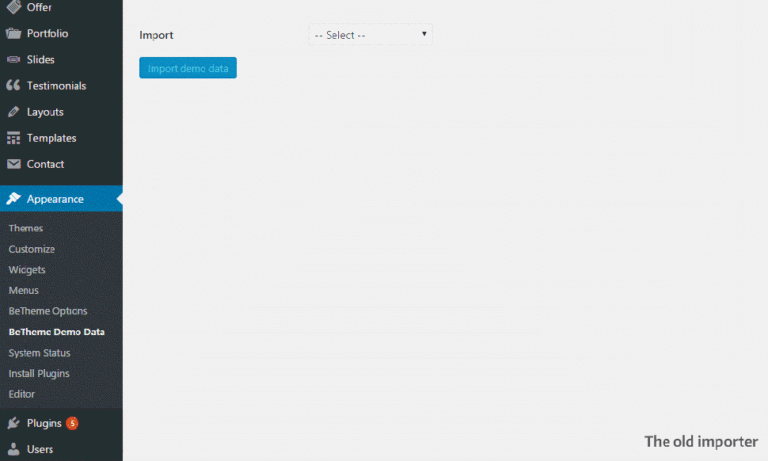Select Menus in Appearance submenu
This screenshot has width=768, height=461.
click(24, 290)
